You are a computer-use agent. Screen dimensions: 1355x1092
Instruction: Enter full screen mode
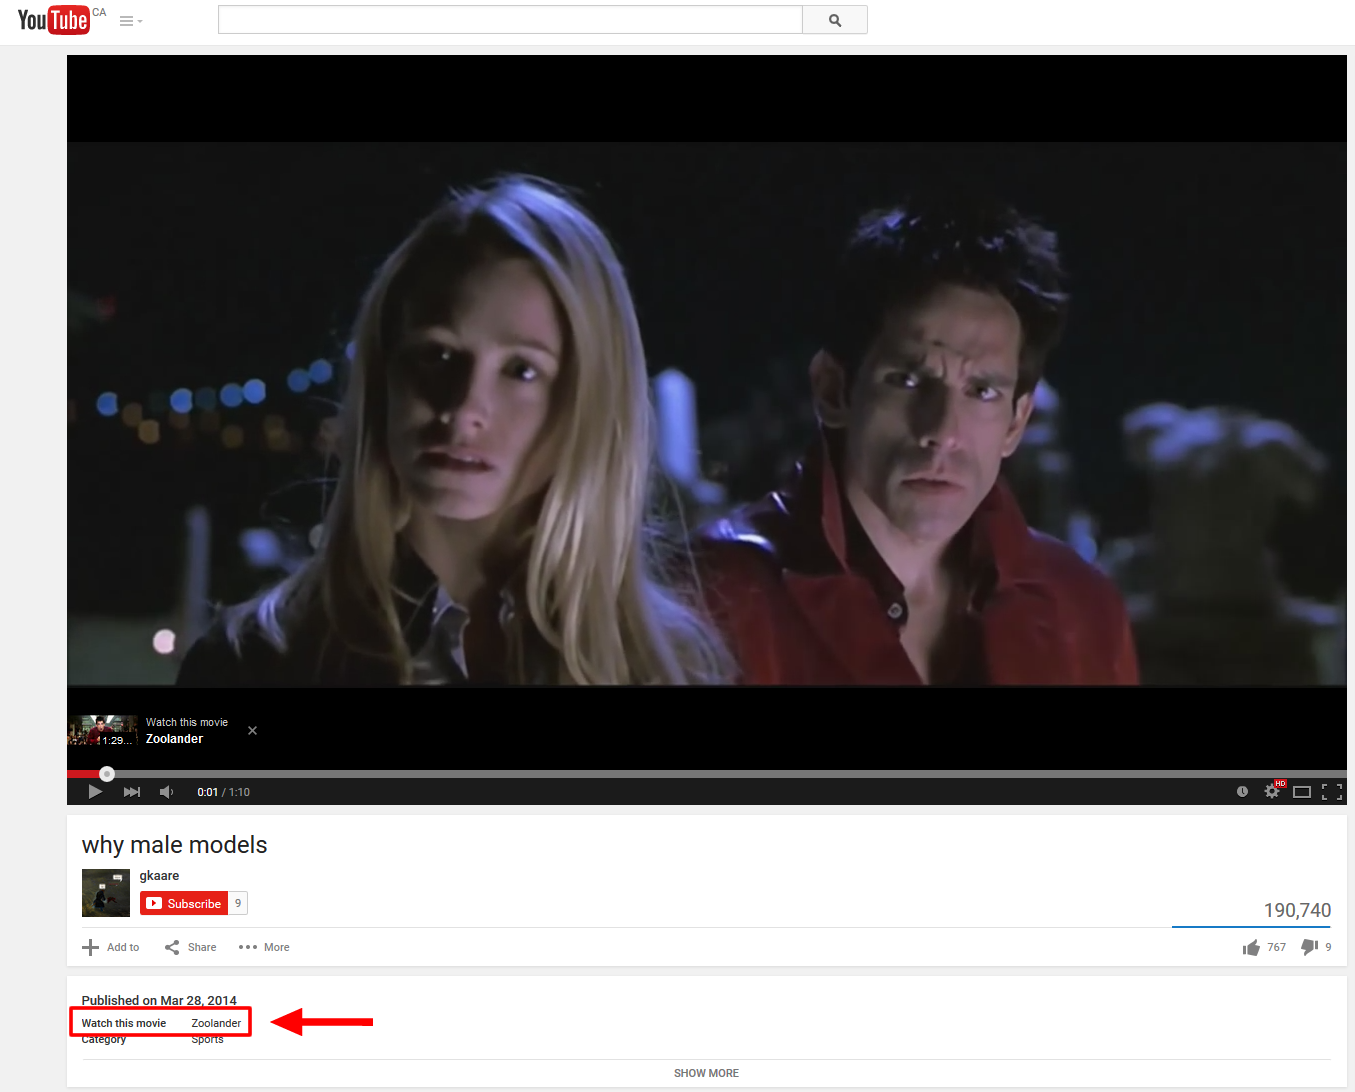pyautogui.click(x=1331, y=792)
